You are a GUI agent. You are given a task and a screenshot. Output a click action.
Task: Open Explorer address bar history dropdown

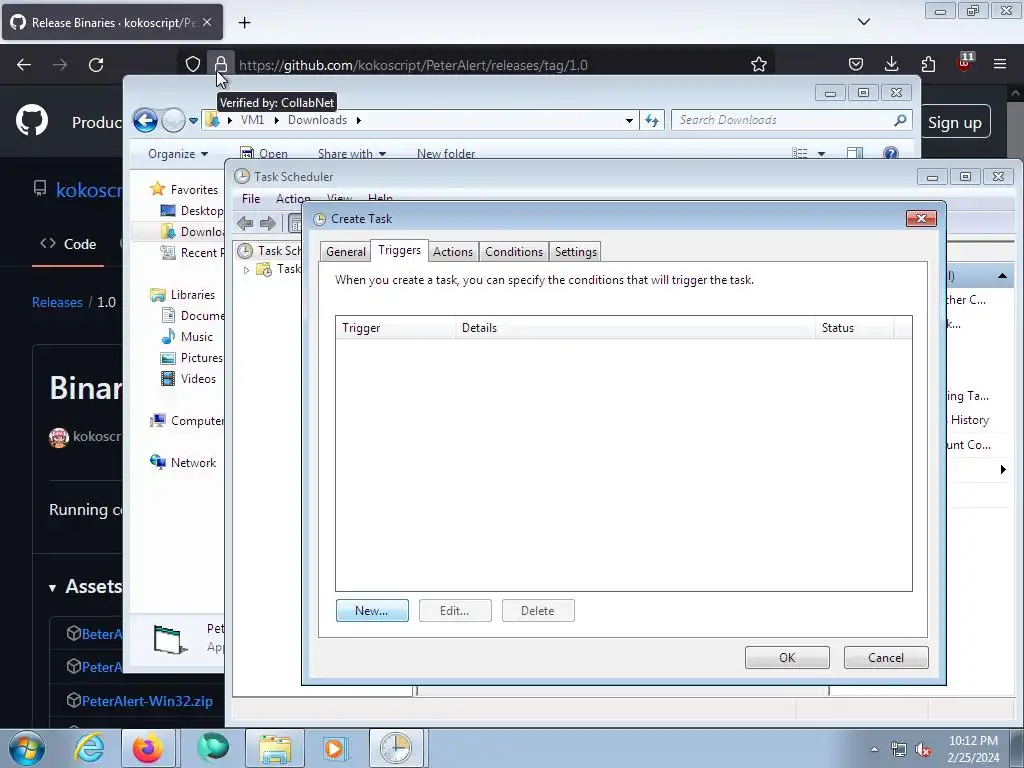[629, 120]
